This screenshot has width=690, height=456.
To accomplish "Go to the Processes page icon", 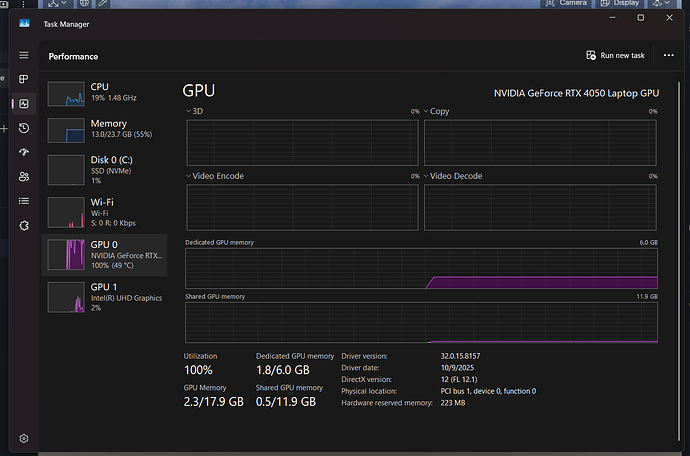I will point(24,79).
